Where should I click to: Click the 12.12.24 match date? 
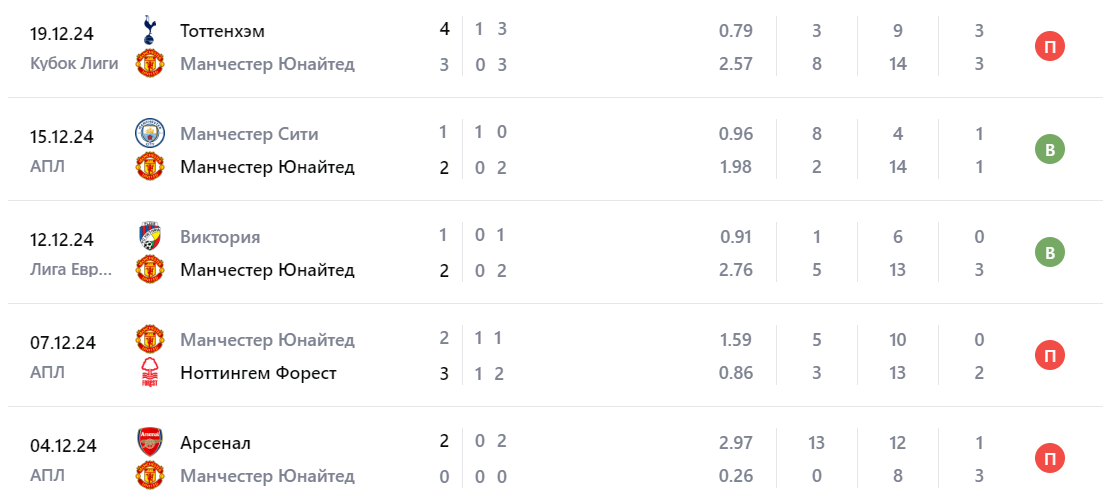point(62,240)
